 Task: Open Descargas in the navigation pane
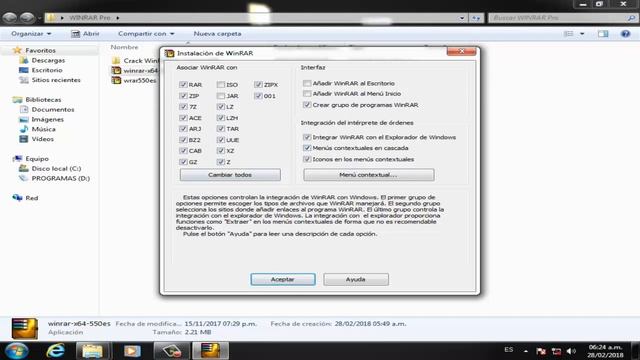click(x=48, y=60)
